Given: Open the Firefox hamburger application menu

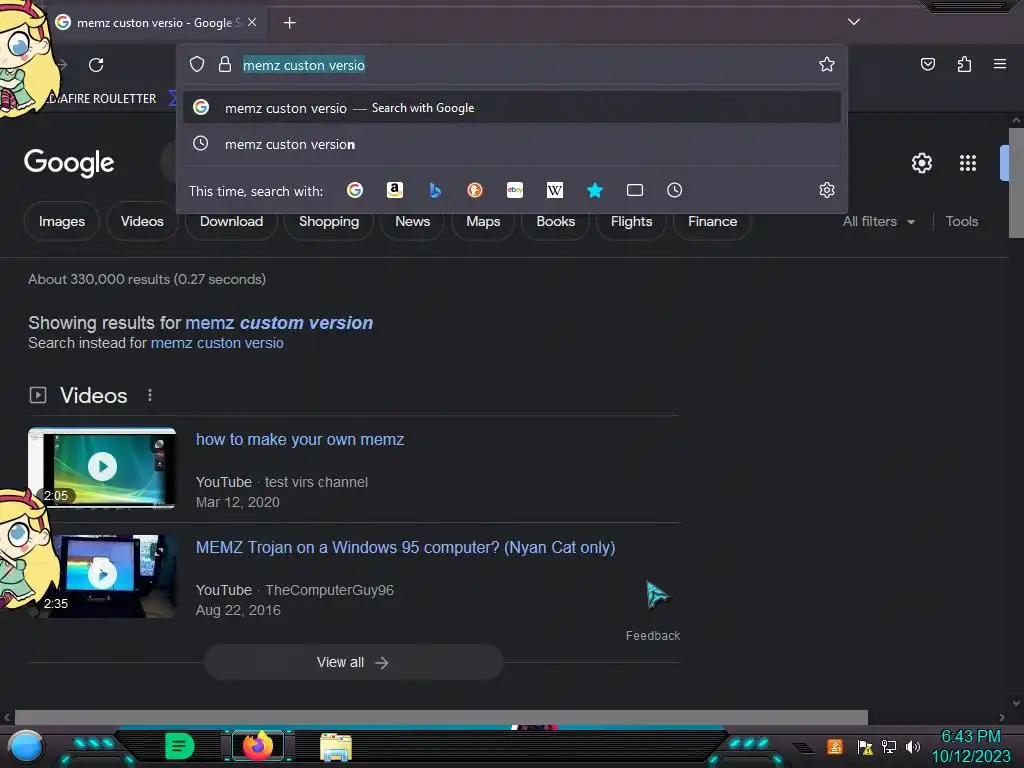Looking at the screenshot, I should (x=1000, y=64).
